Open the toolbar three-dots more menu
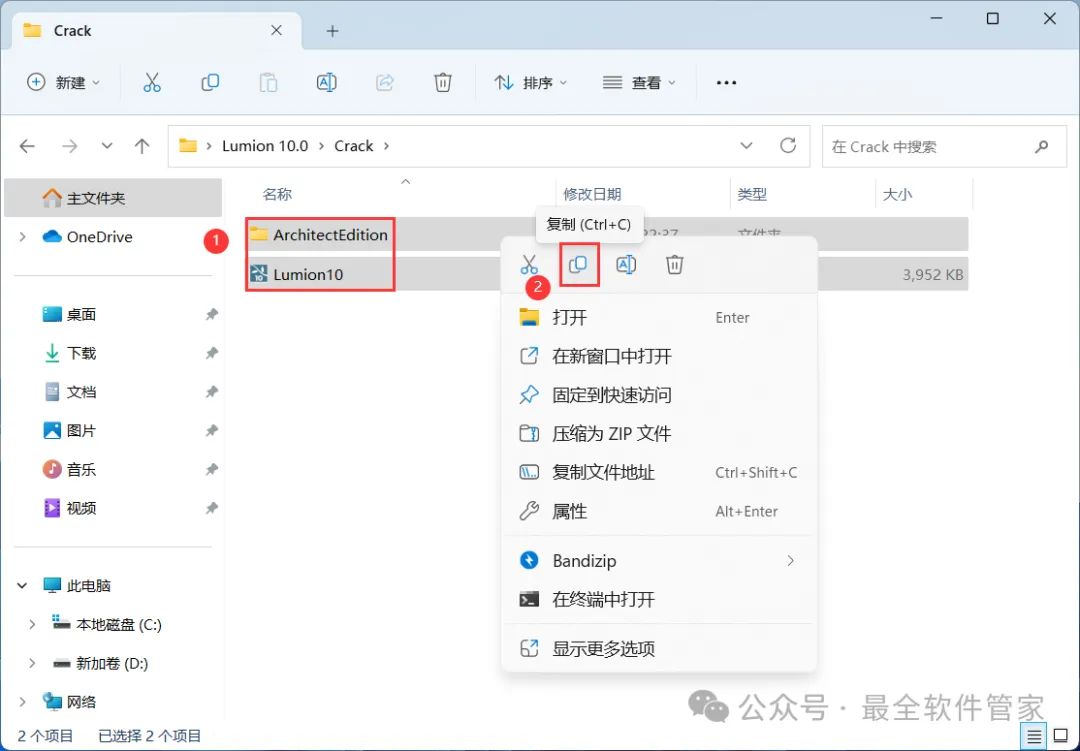The height and width of the screenshot is (751, 1080). 727,83
